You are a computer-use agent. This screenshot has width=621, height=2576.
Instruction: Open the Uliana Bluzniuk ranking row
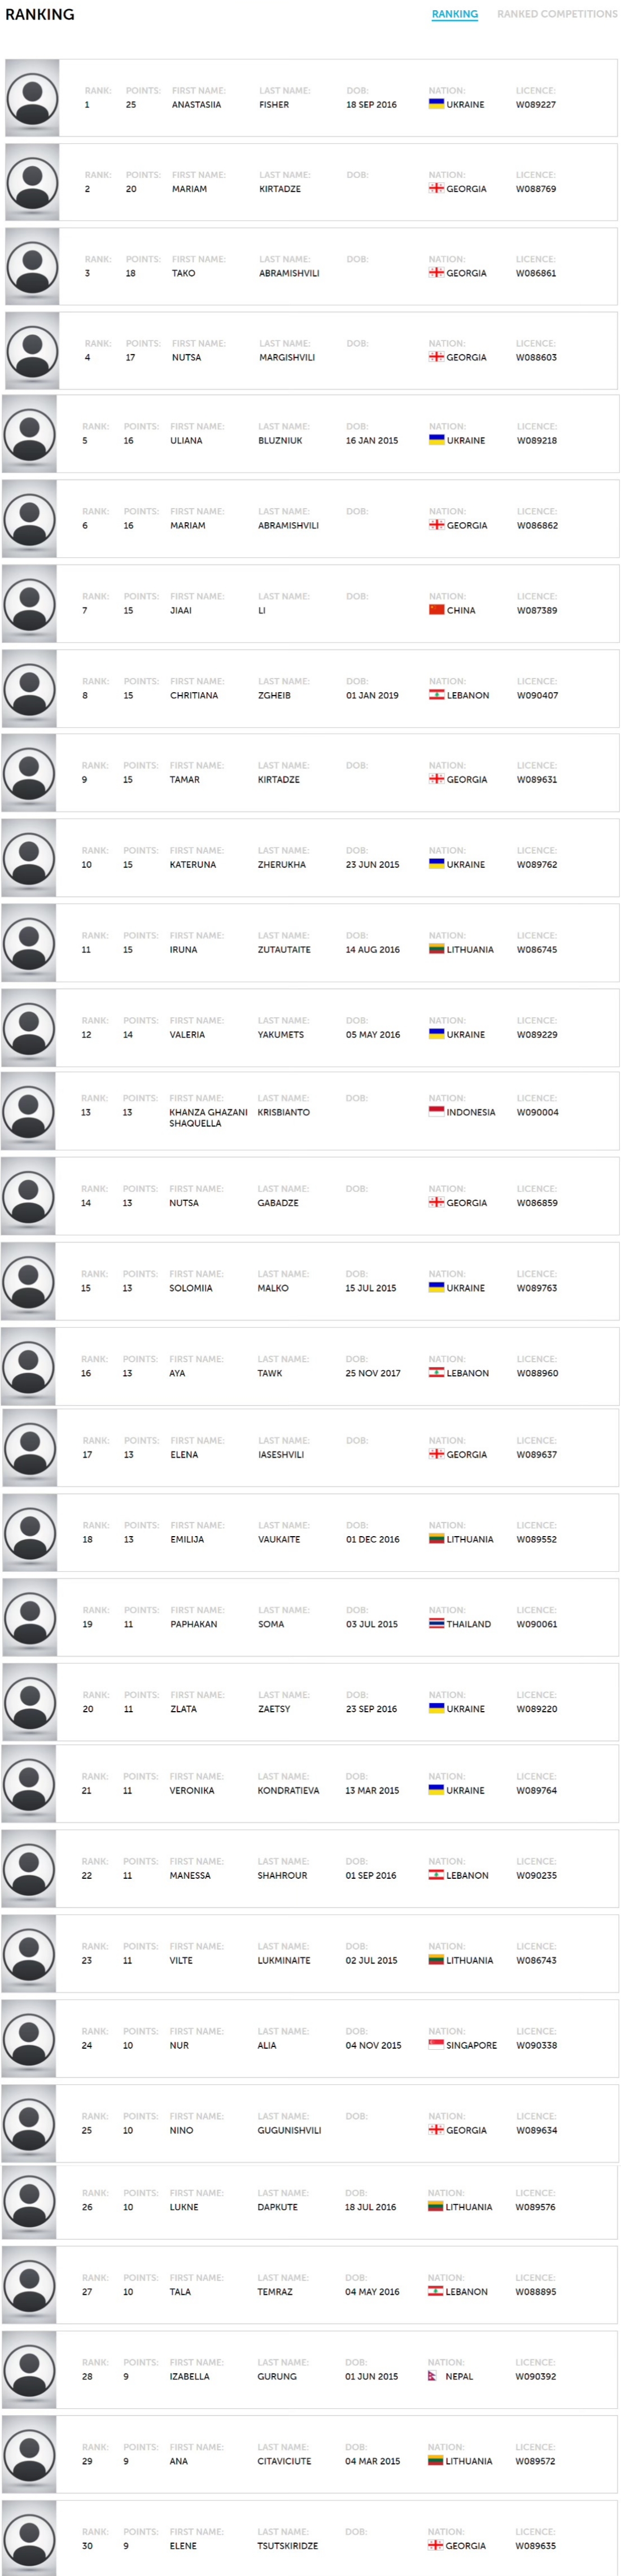[310, 434]
